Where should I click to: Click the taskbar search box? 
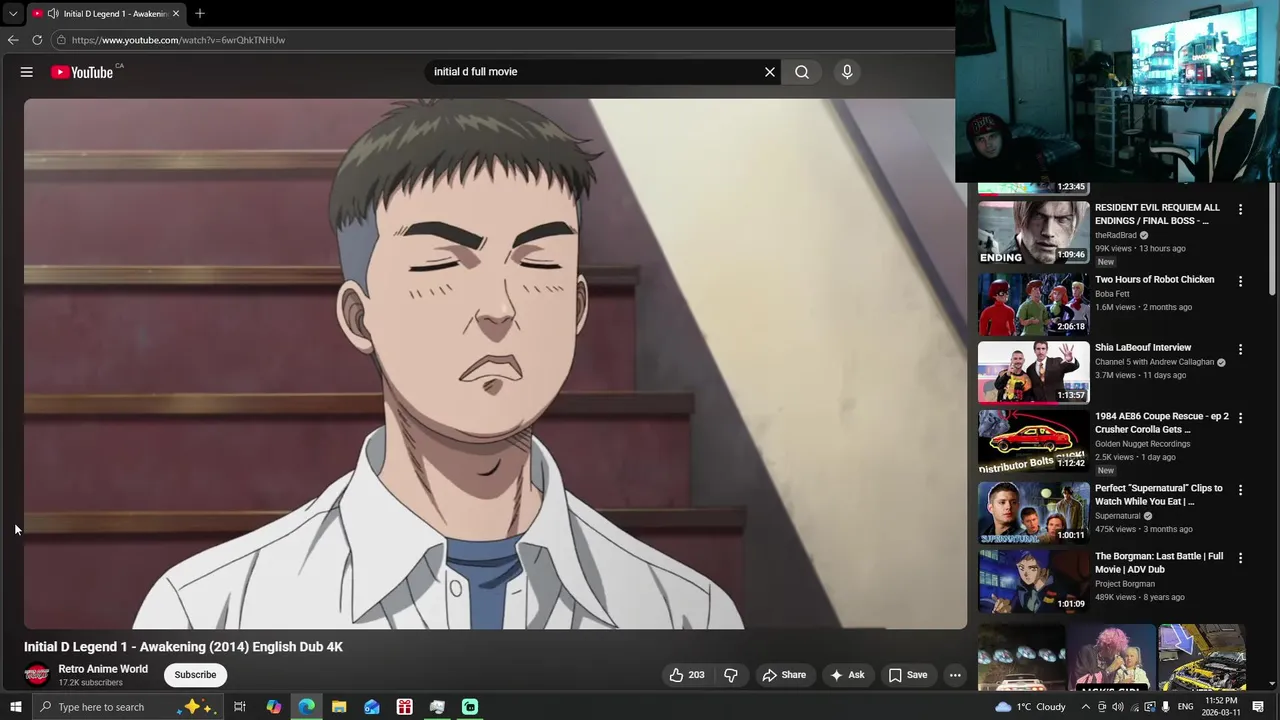click(x=128, y=707)
